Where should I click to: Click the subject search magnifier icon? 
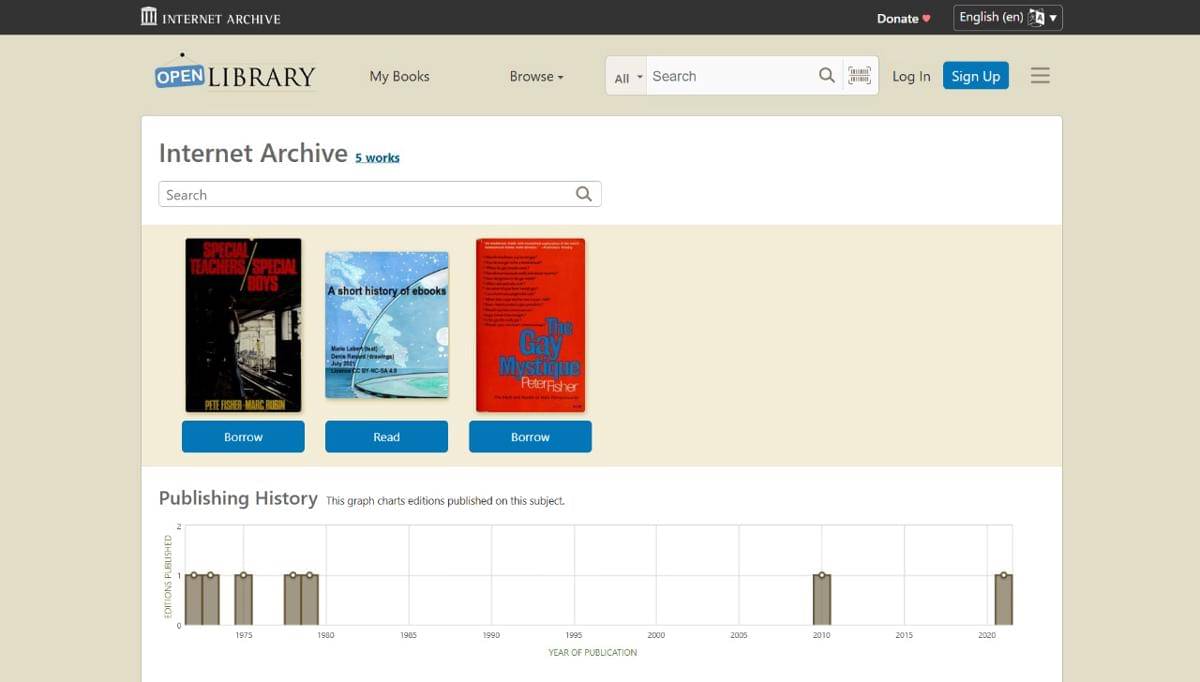point(584,195)
